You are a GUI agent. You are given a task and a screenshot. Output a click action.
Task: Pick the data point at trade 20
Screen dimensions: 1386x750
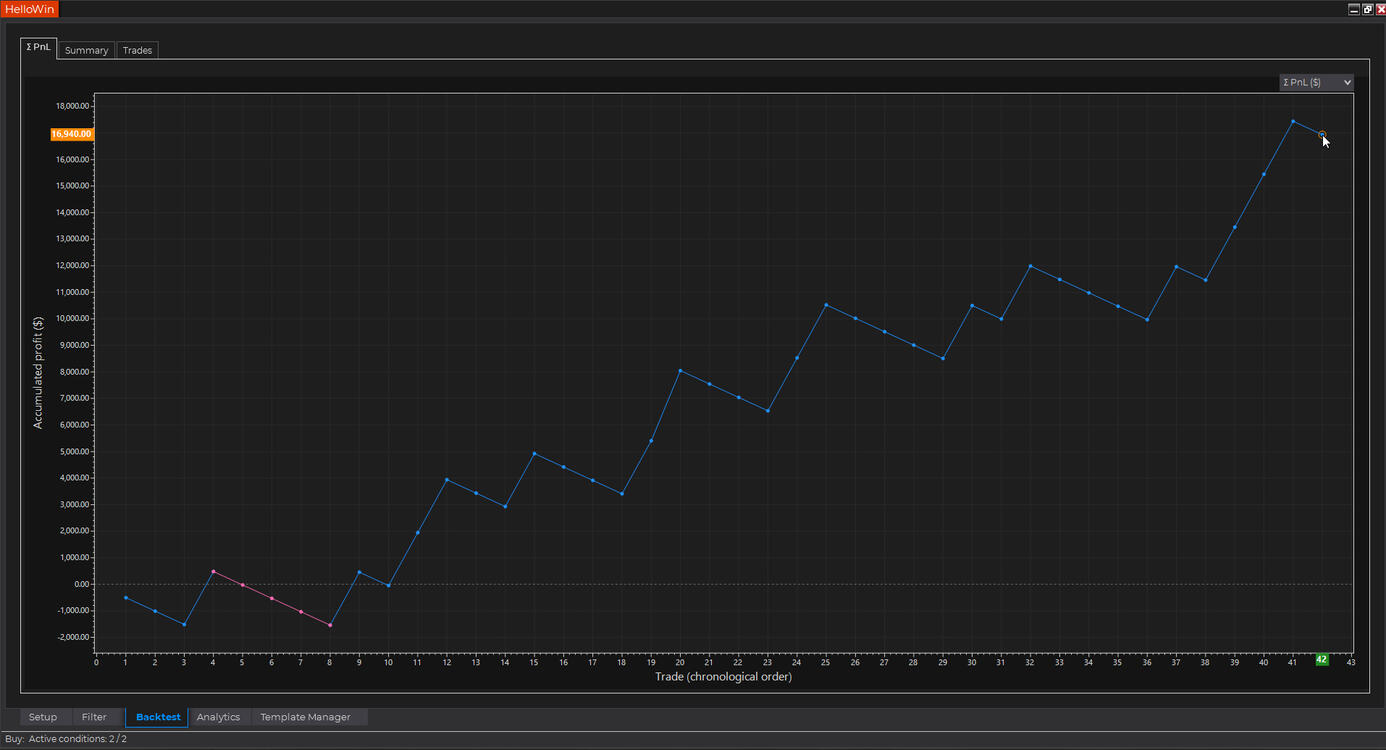click(x=680, y=371)
